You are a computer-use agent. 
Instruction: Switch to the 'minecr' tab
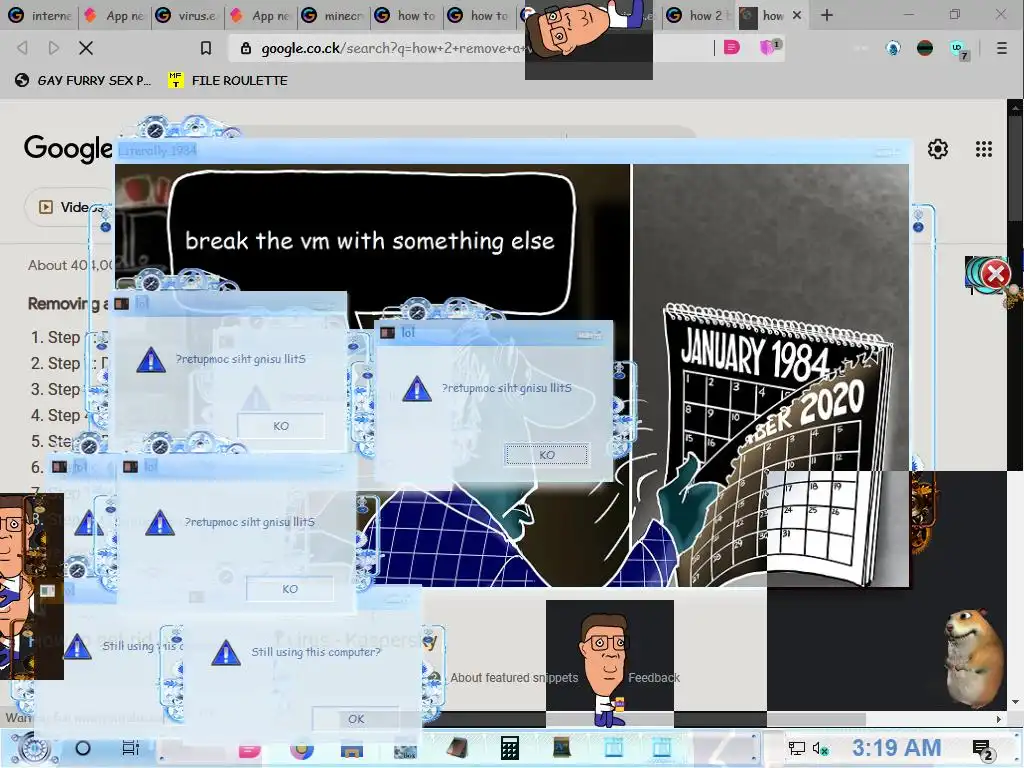coord(333,15)
